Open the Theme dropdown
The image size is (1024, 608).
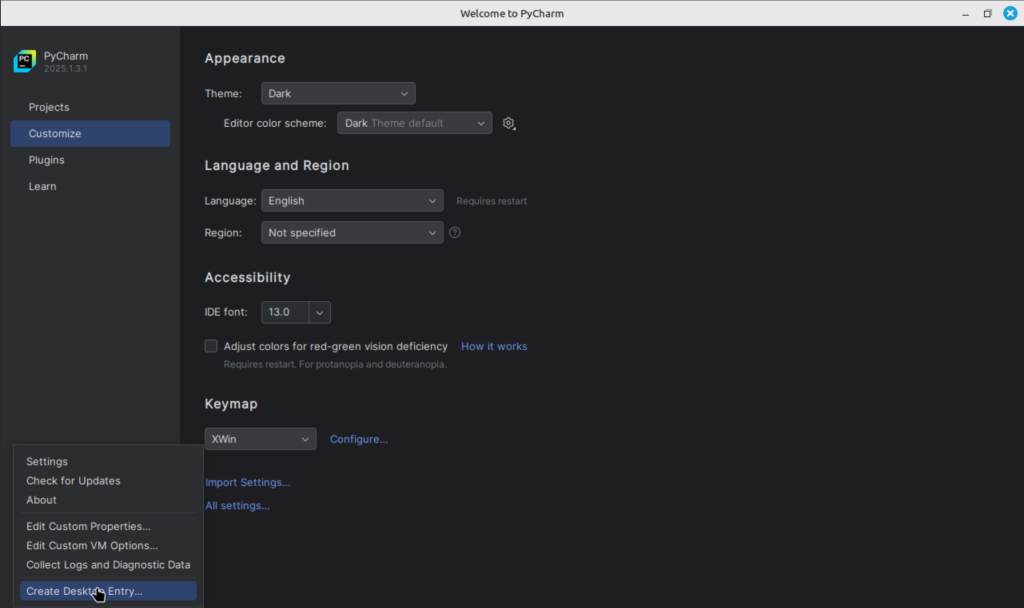click(x=337, y=93)
